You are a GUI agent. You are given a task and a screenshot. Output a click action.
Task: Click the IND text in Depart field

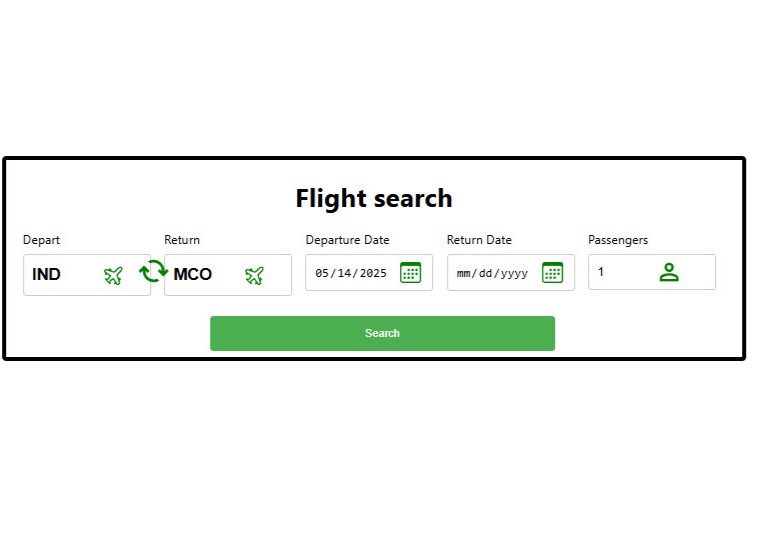pyautogui.click(x=47, y=274)
